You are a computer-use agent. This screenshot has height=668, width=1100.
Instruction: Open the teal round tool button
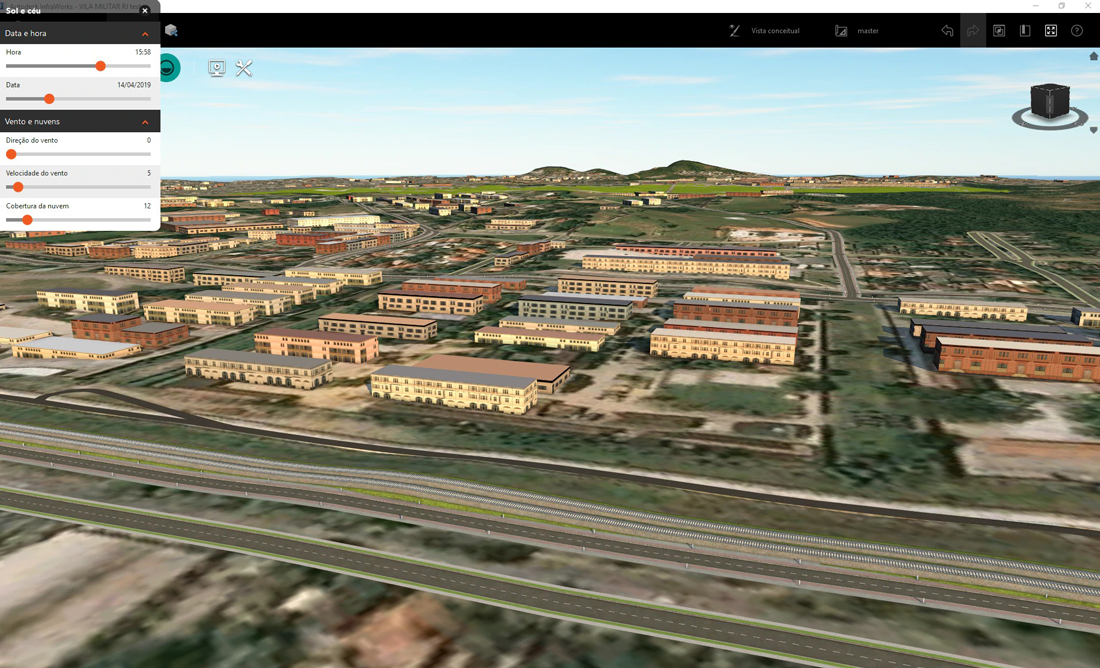169,68
